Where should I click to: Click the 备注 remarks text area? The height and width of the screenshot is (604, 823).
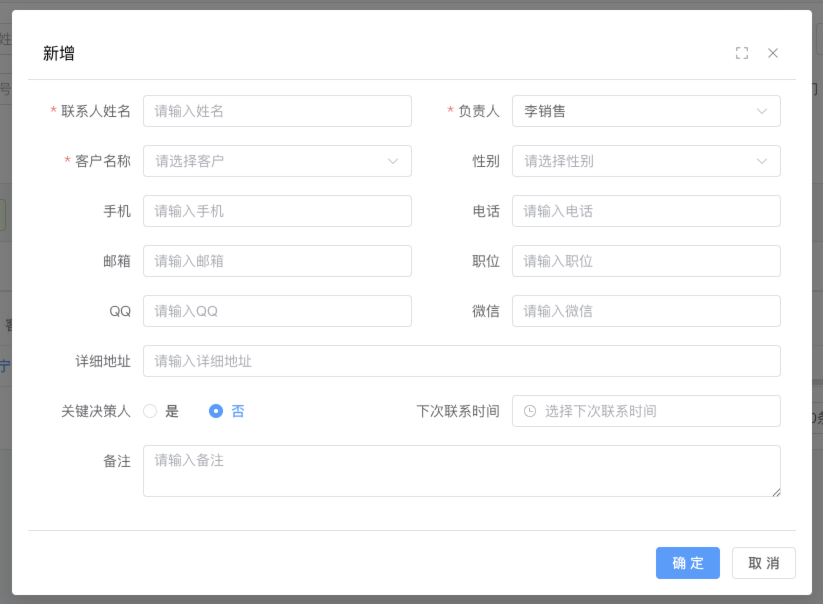tap(461, 471)
